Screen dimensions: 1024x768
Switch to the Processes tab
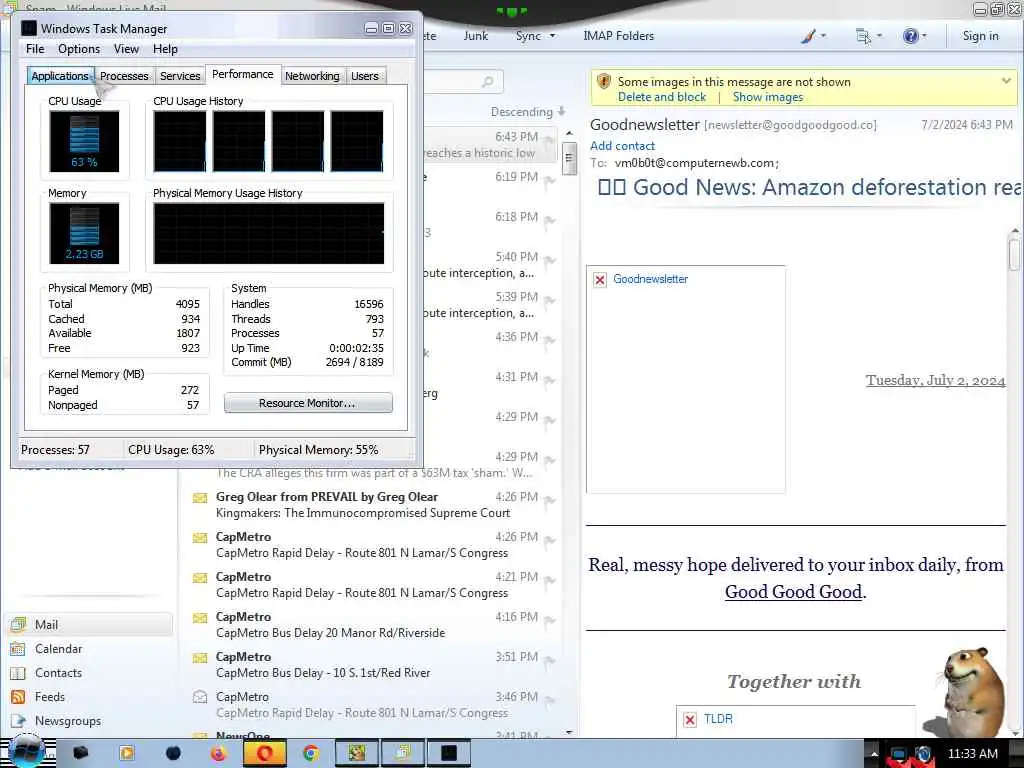pyautogui.click(x=124, y=76)
